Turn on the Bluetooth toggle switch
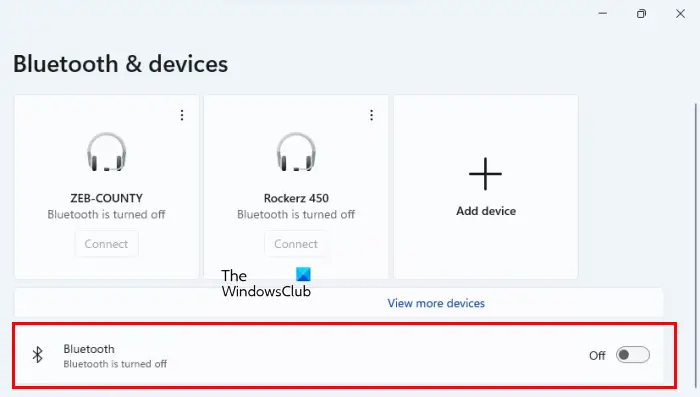This screenshot has width=700, height=397. click(633, 355)
